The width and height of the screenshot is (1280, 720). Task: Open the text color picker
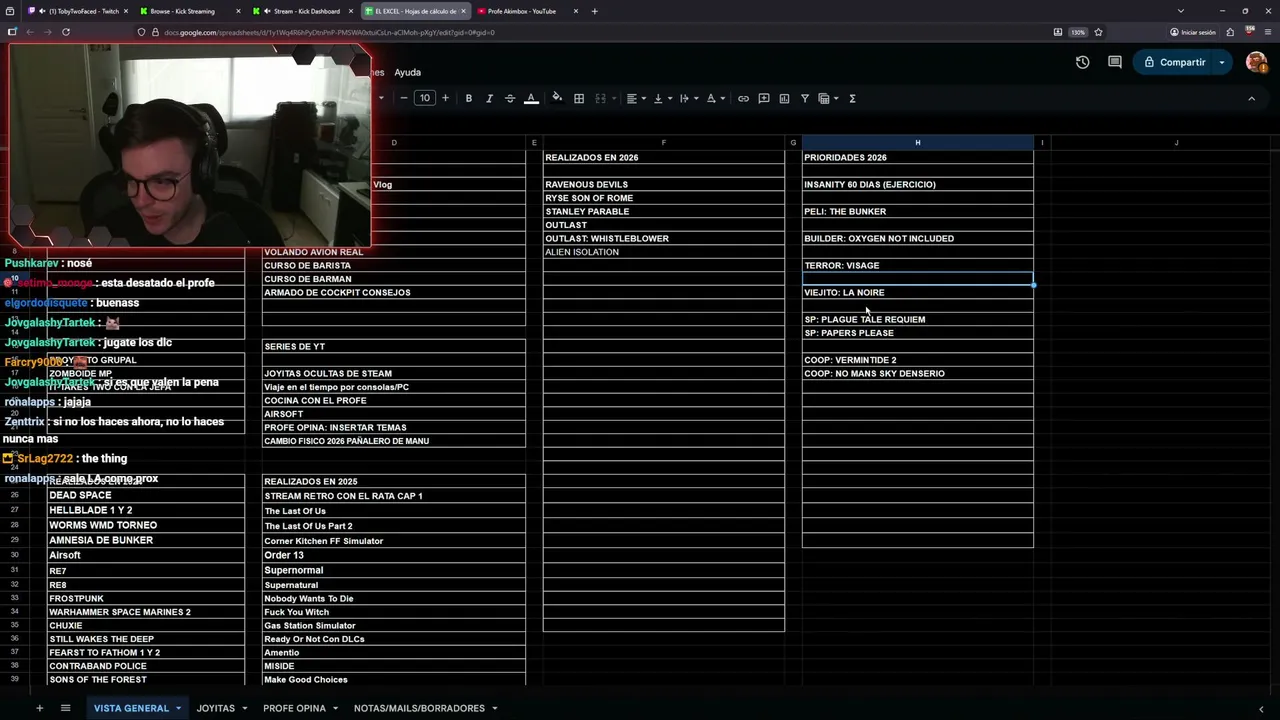pos(531,98)
